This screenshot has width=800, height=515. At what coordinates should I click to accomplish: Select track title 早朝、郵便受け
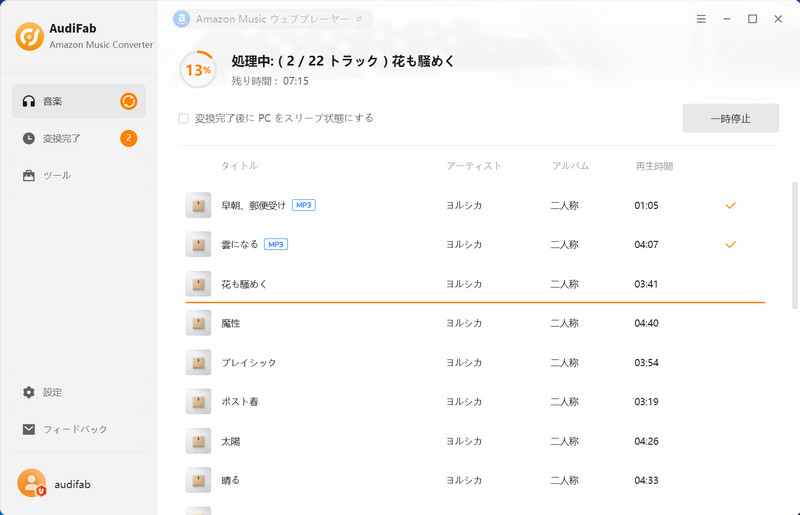[253, 205]
